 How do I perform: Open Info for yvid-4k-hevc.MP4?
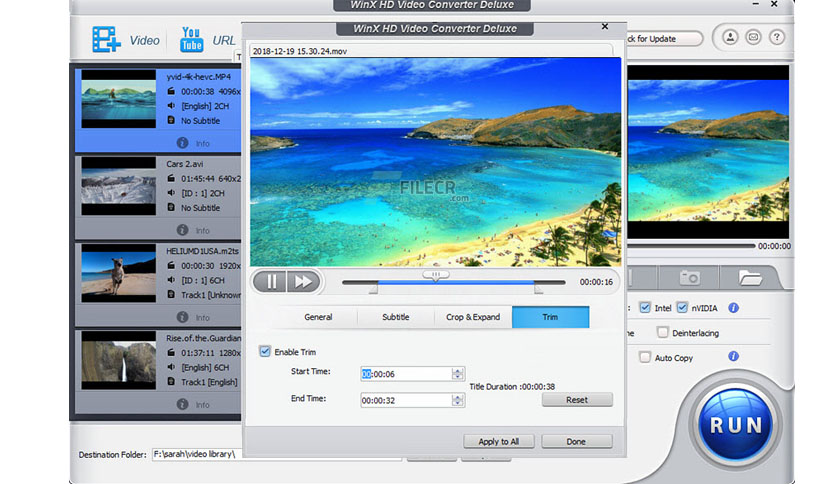click(193, 143)
